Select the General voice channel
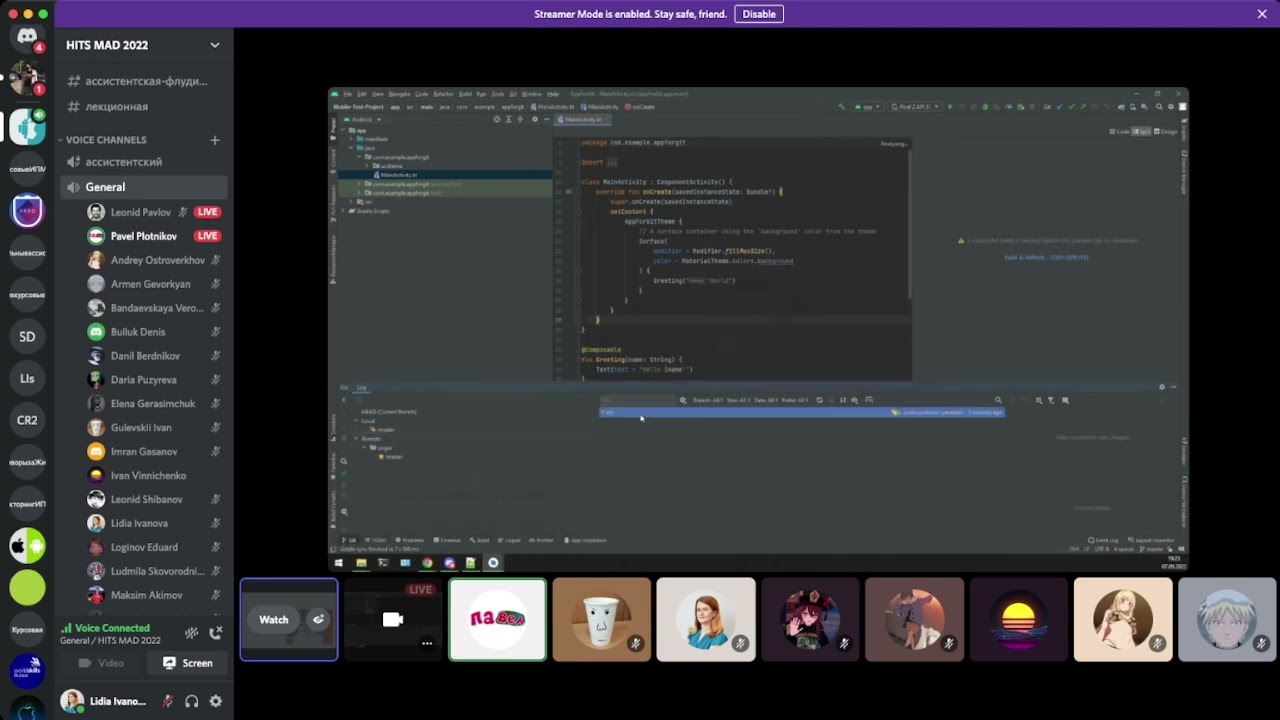The image size is (1280, 720). tap(144, 187)
